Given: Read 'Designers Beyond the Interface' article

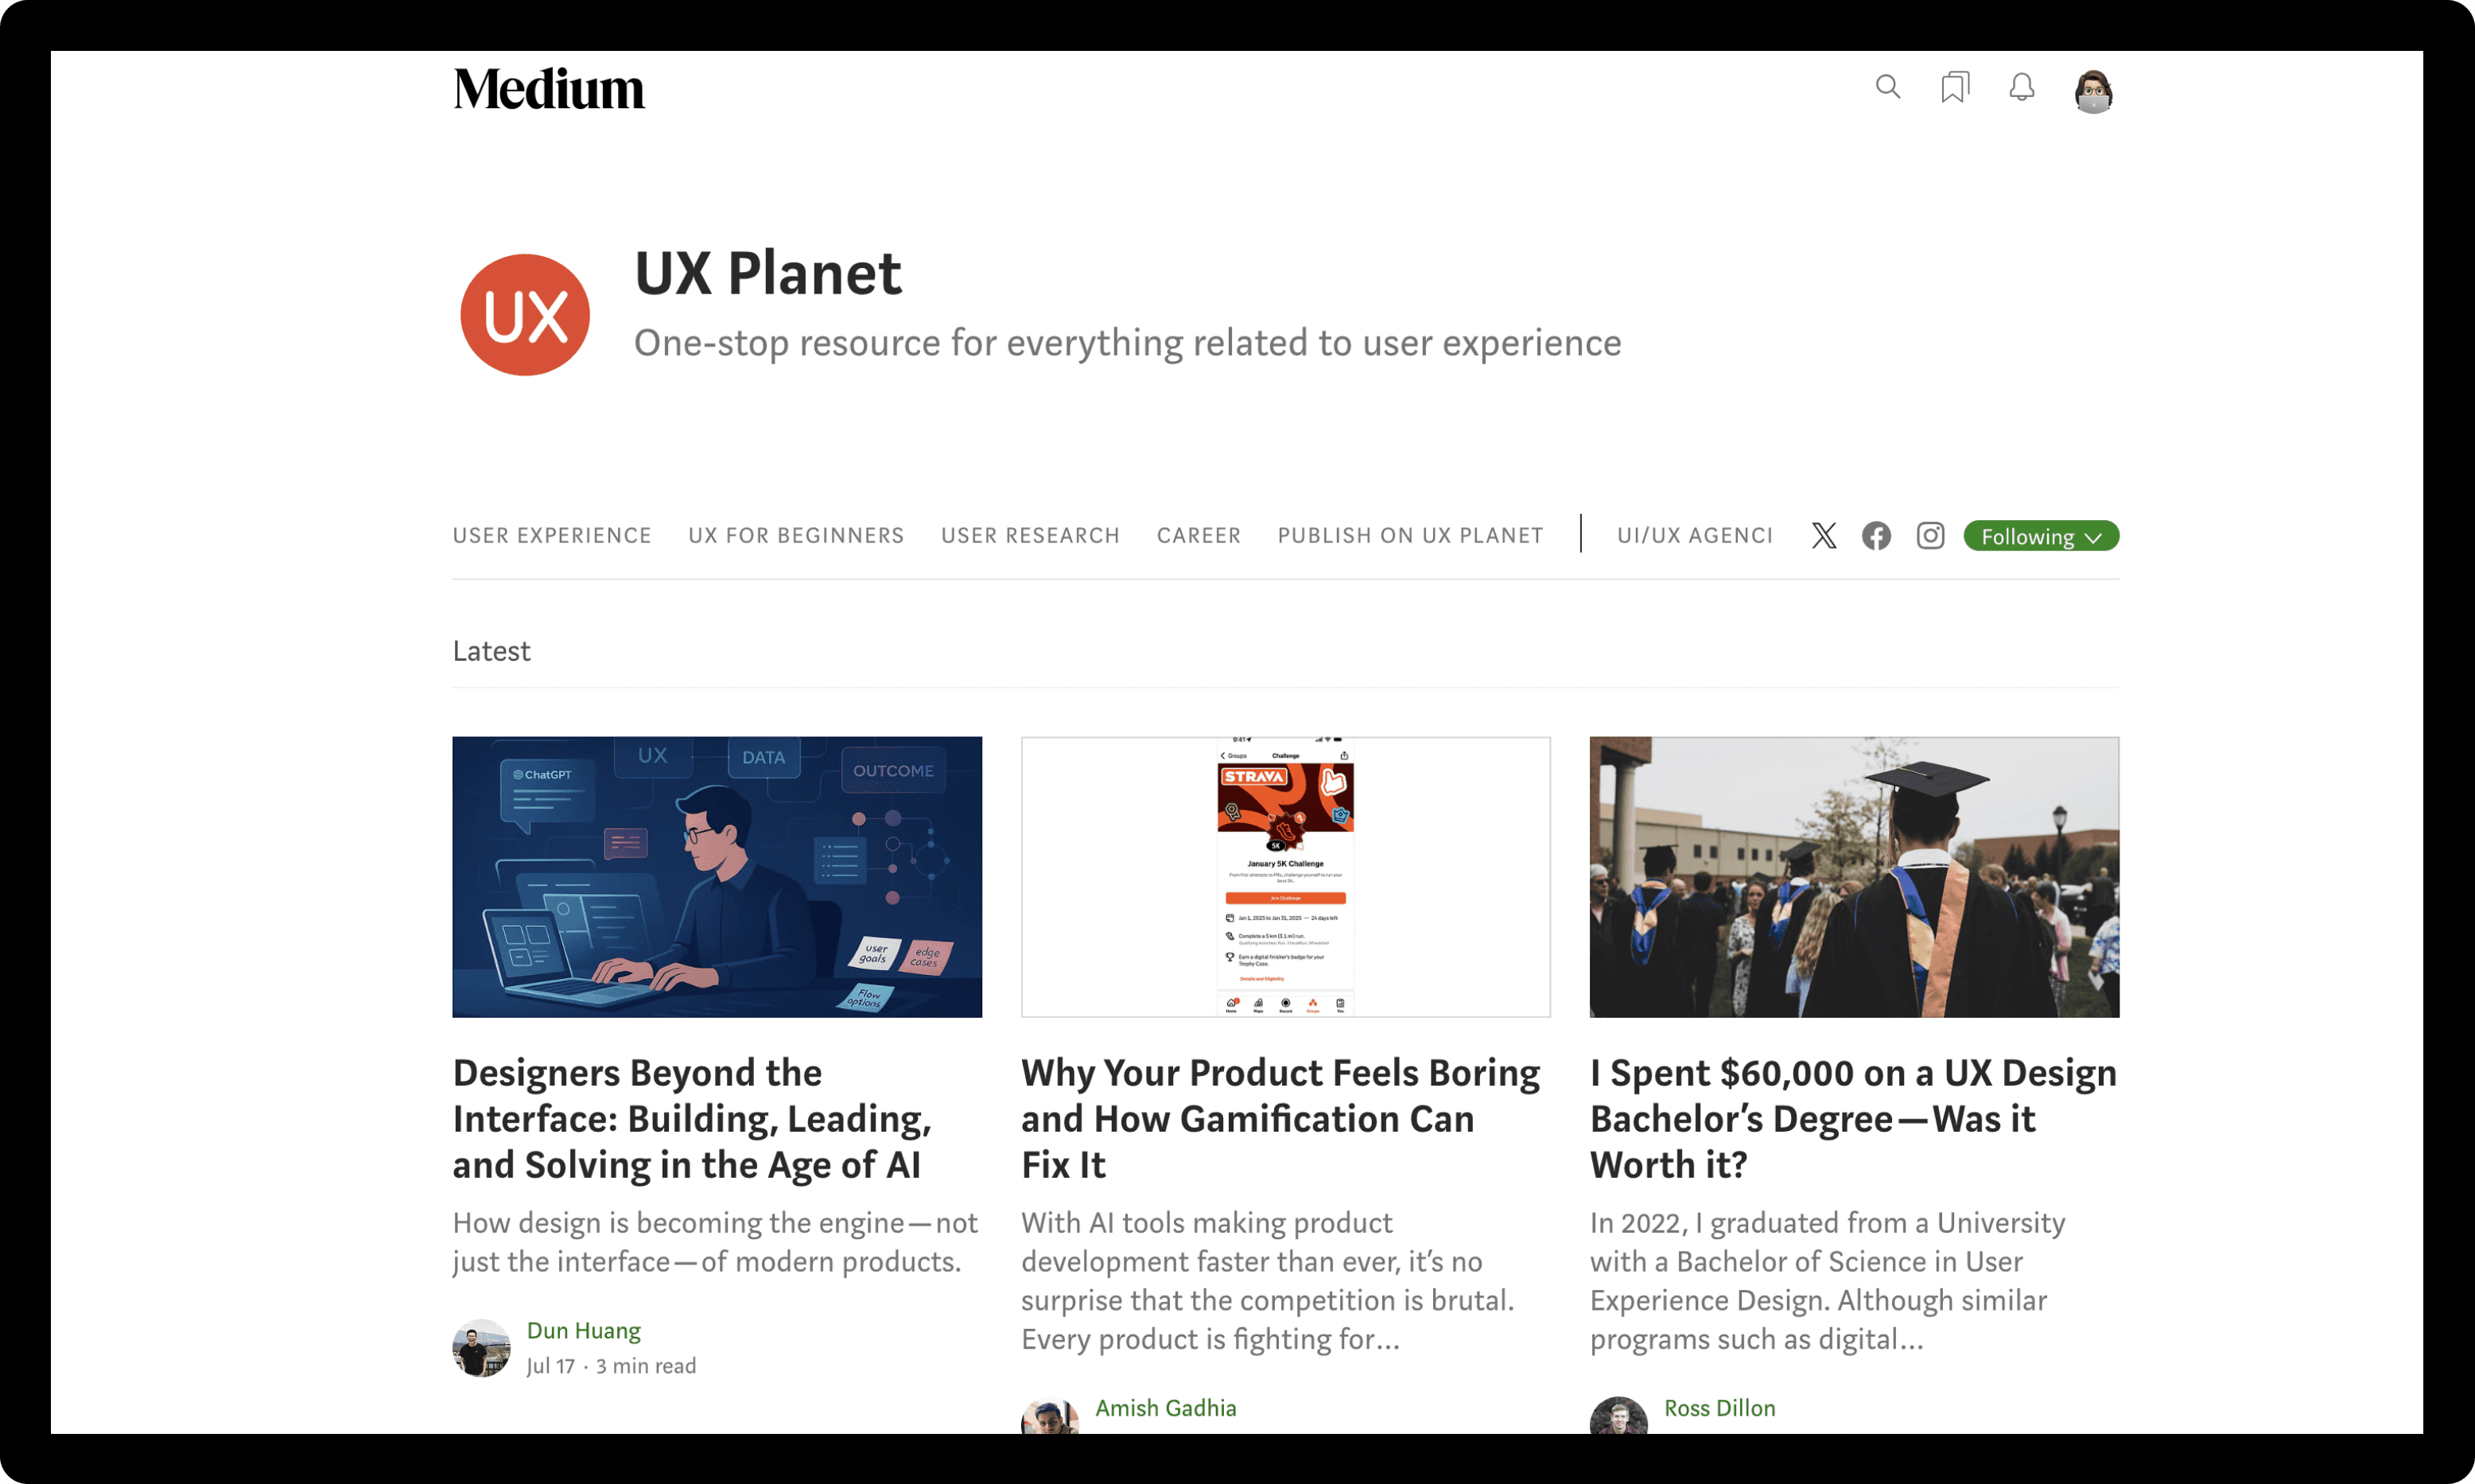Looking at the screenshot, I should [692, 1119].
